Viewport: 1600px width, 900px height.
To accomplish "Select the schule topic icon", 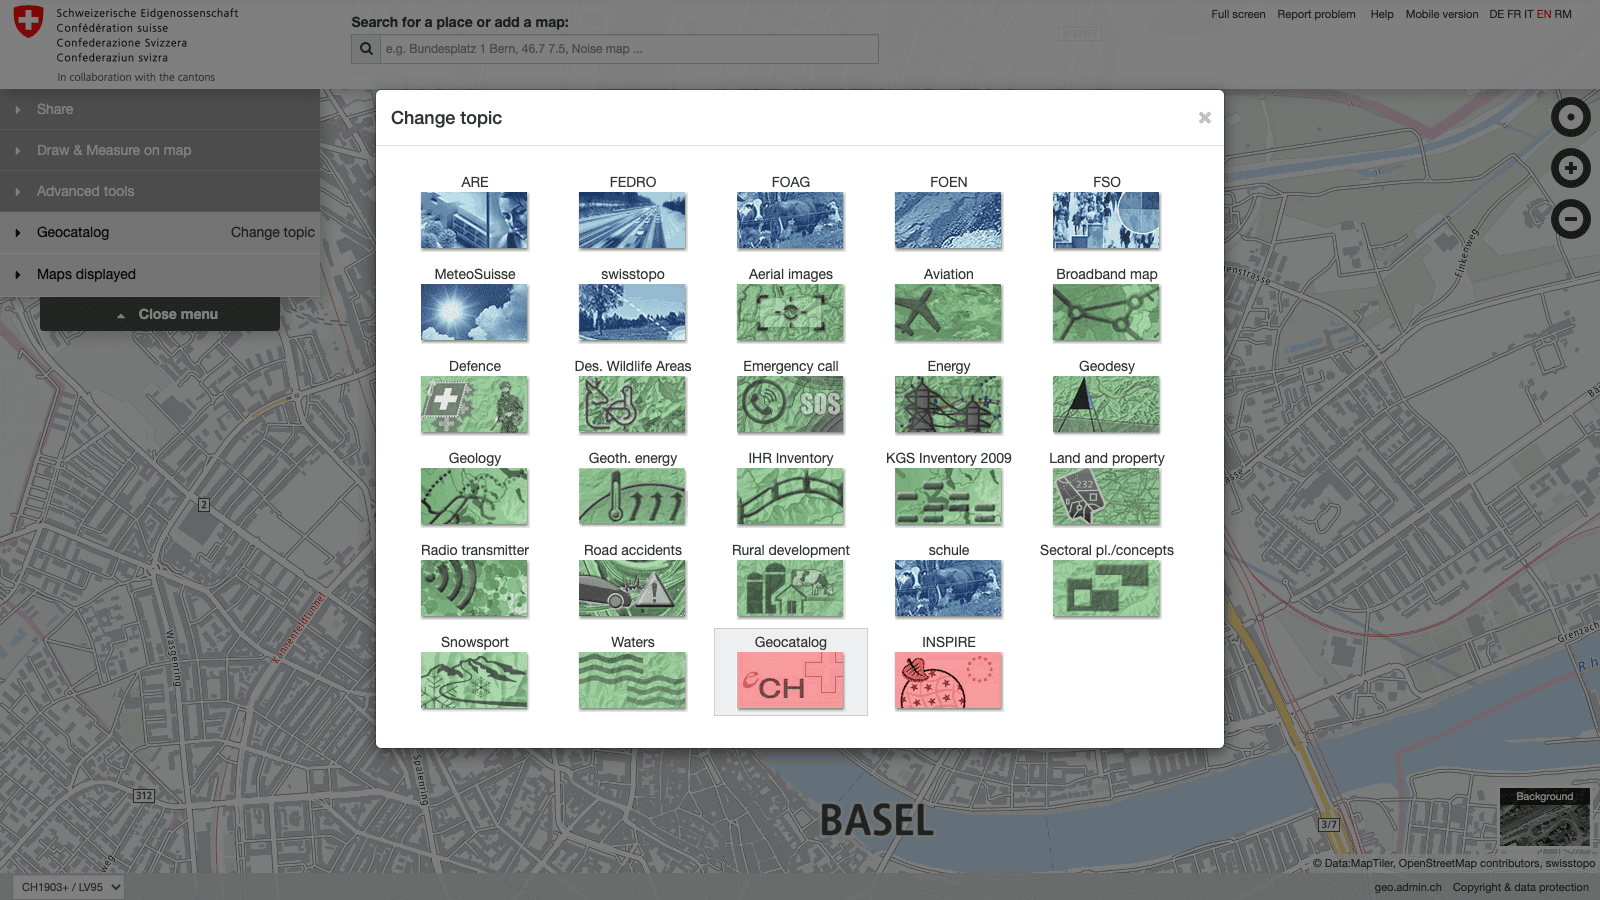I will click(948, 588).
